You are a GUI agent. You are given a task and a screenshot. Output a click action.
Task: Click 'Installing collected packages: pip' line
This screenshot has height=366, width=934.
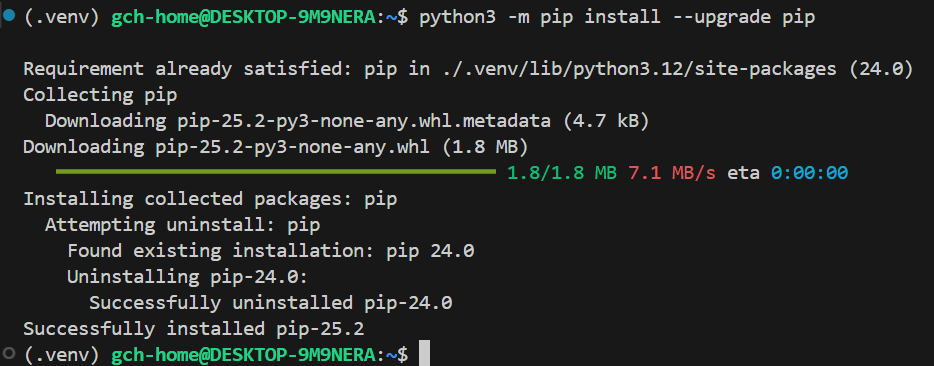click(x=210, y=199)
